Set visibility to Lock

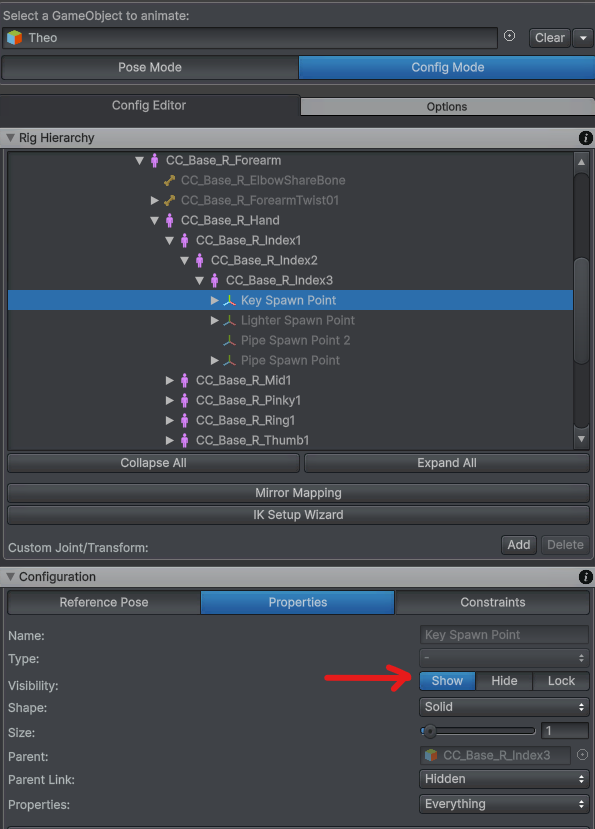click(561, 681)
